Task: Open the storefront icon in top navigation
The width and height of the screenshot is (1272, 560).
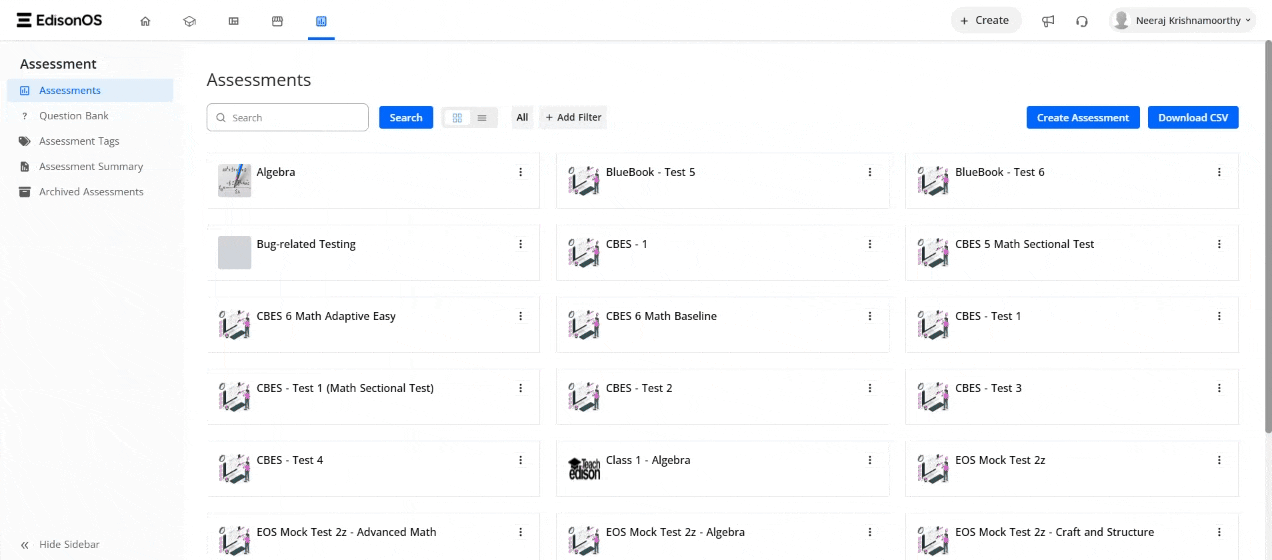Action: 277,21
